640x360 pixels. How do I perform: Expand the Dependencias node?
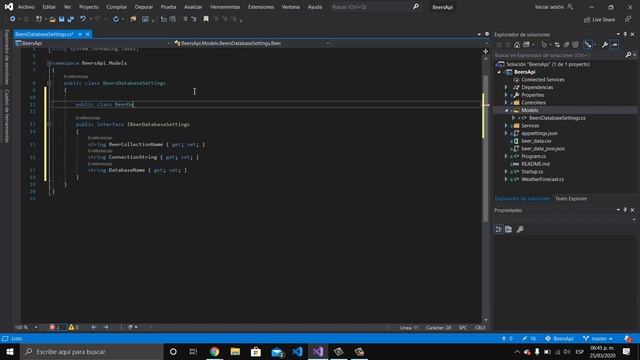506,87
